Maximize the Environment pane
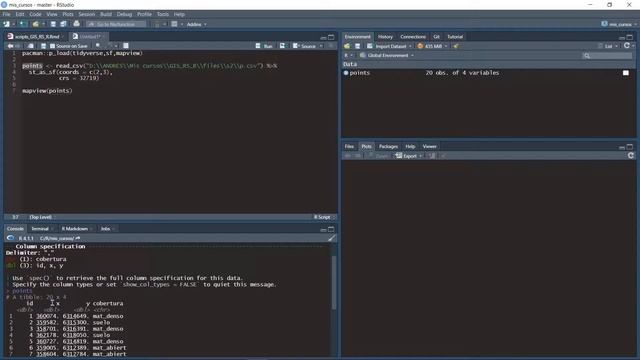The width and height of the screenshot is (640, 360). (x=630, y=37)
